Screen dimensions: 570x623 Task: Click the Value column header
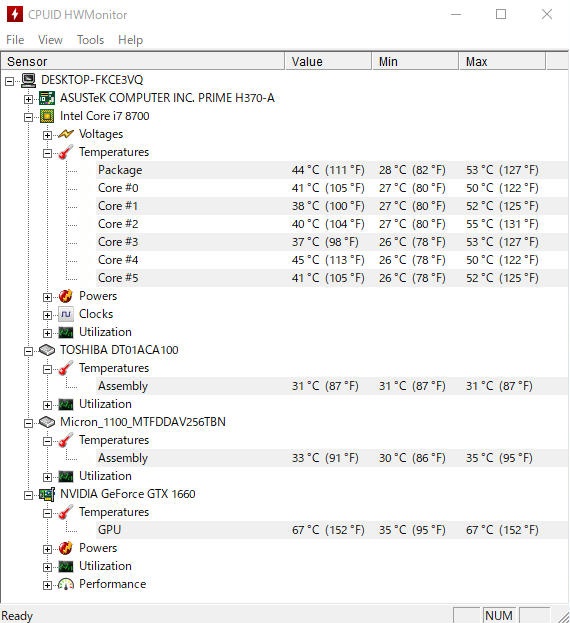pos(328,62)
